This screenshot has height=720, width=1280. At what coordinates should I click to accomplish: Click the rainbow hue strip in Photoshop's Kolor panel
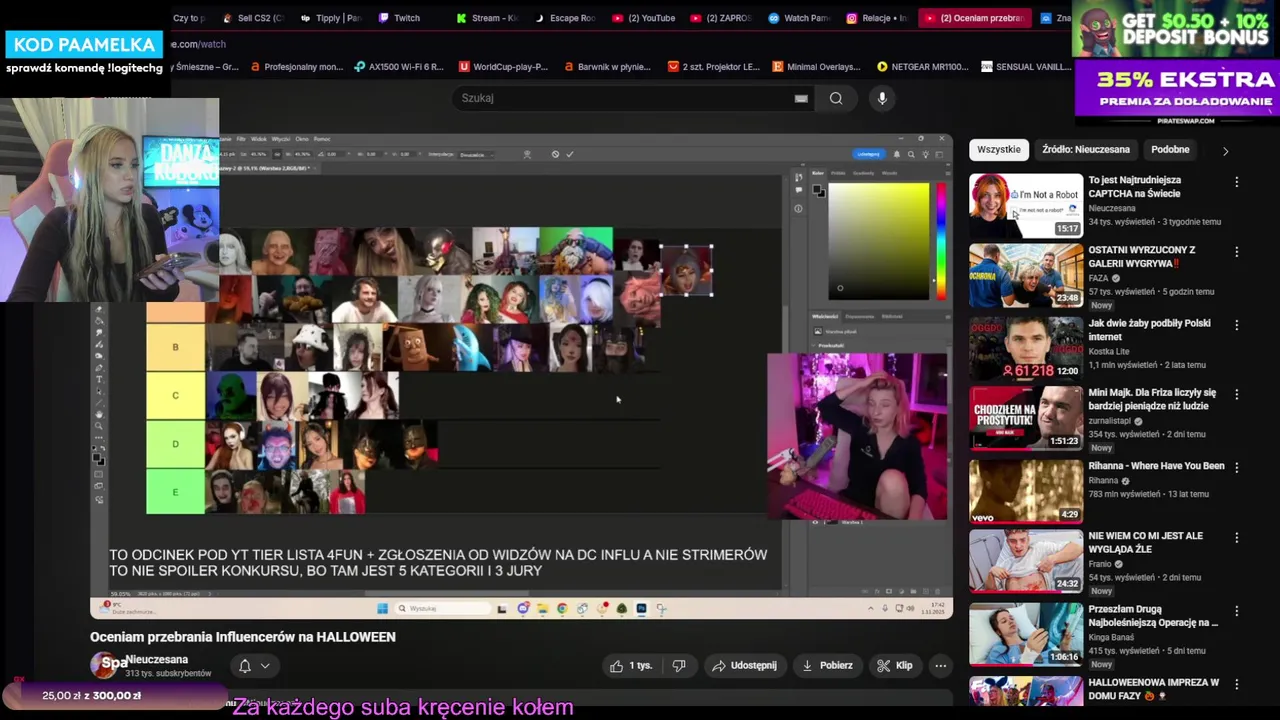(940, 241)
